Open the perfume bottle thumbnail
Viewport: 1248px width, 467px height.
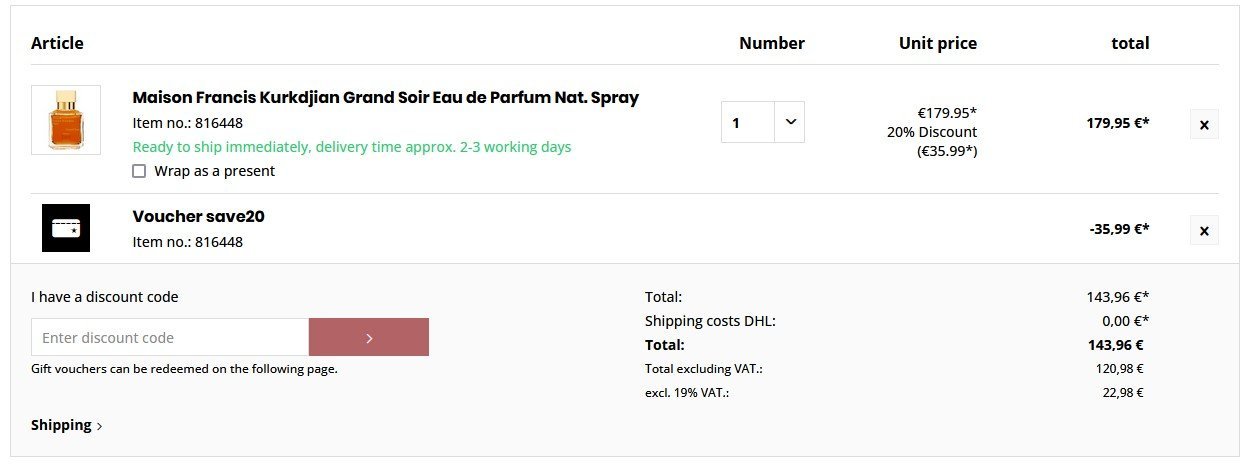point(66,120)
